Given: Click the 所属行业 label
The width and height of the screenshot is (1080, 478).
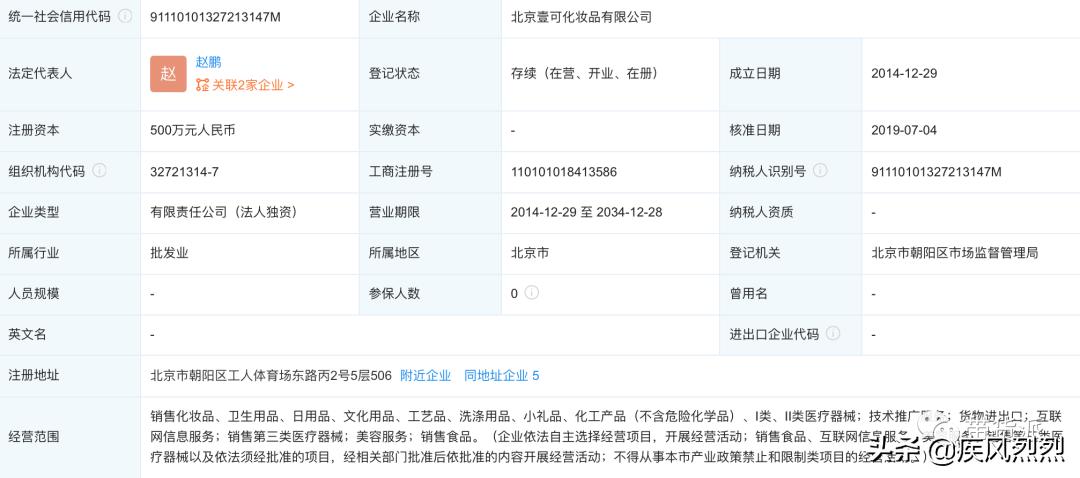Looking at the screenshot, I should click(x=34, y=253).
